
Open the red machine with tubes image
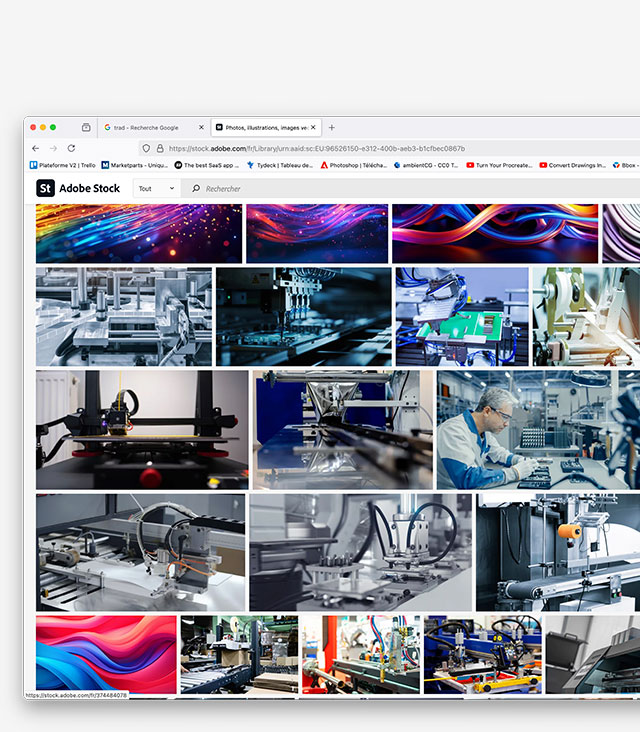click(361, 654)
